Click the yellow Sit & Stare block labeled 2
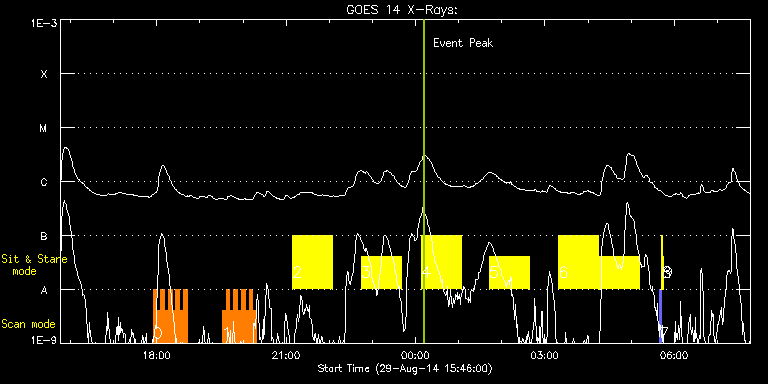Image resolution: width=768 pixels, height=384 pixels. (x=312, y=262)
